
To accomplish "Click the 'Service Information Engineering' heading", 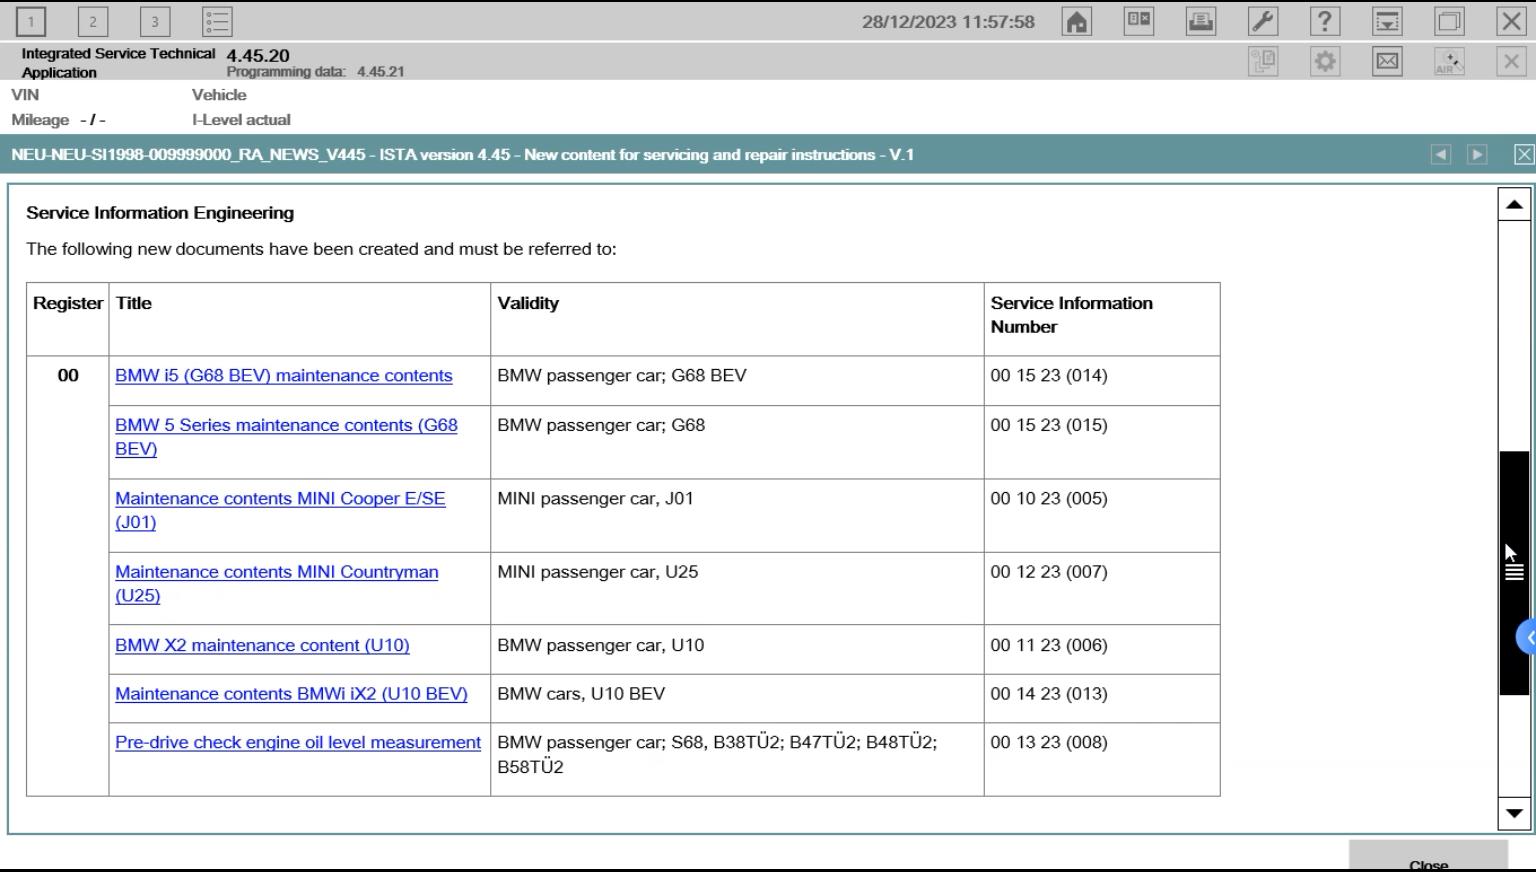I will tap(160, 213).
